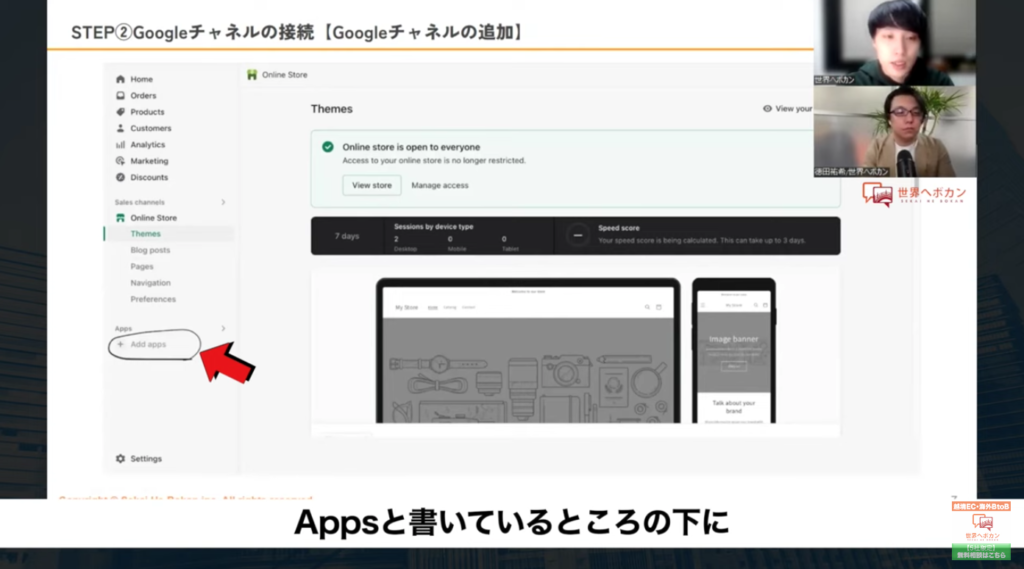This screenshot has width=1024, height=569.
Task: Click the top presenter webcam video
Action: point(895,42)
